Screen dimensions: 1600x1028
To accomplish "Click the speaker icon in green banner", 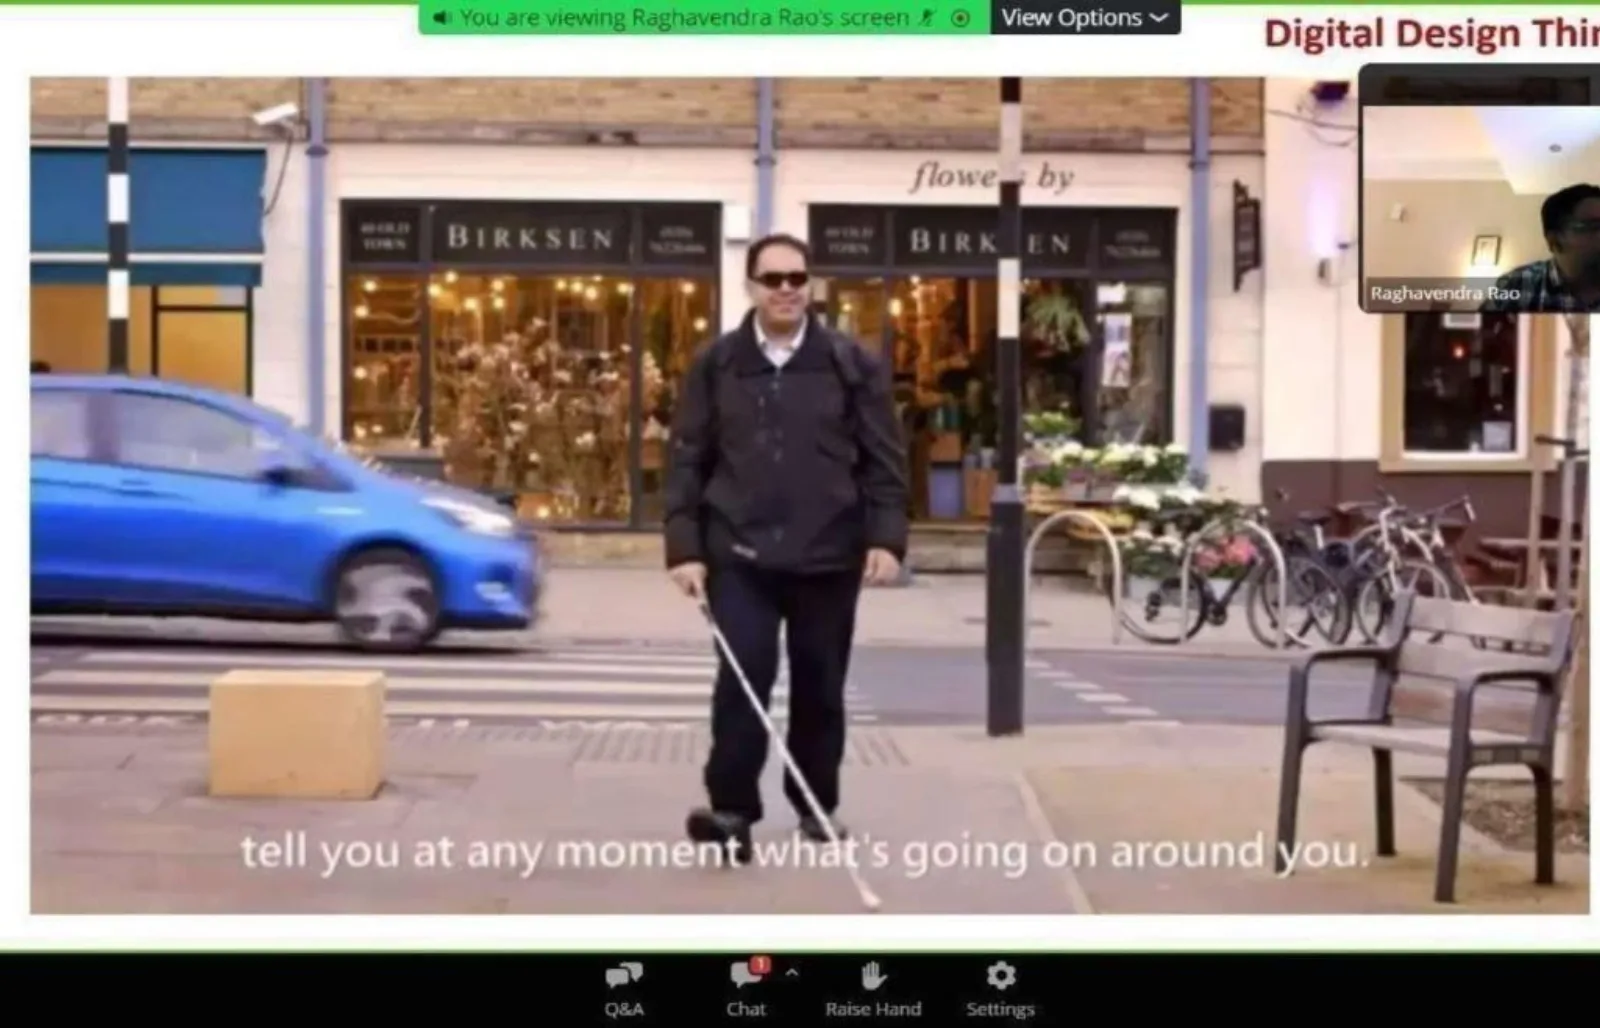I will 442,18.
